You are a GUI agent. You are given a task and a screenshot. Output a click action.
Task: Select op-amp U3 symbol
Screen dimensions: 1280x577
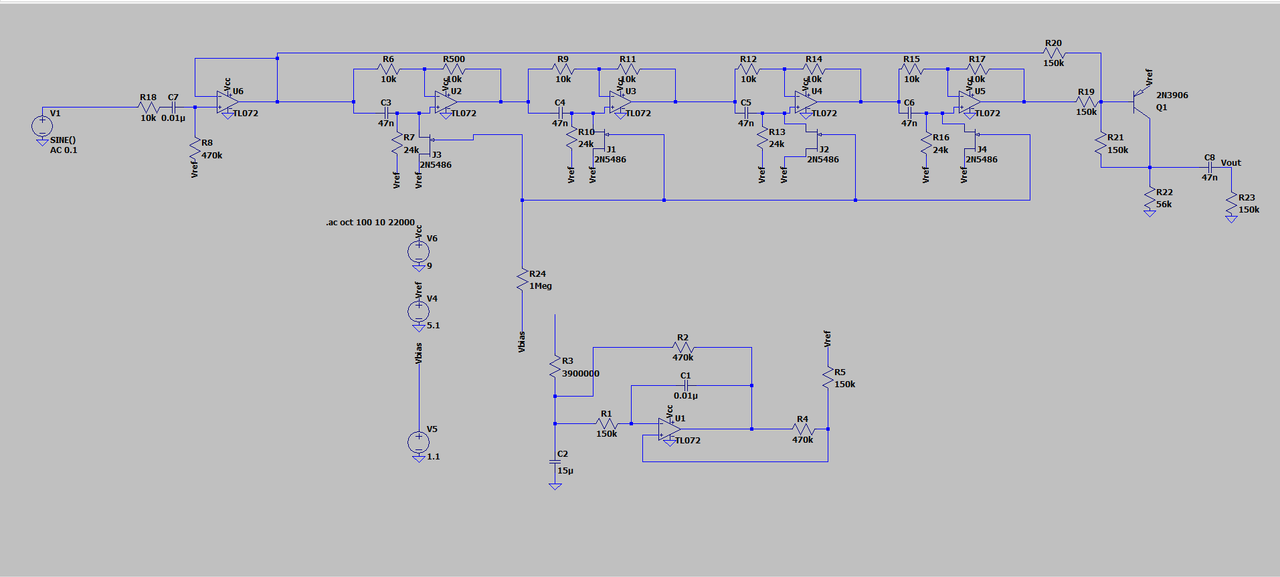620,100
